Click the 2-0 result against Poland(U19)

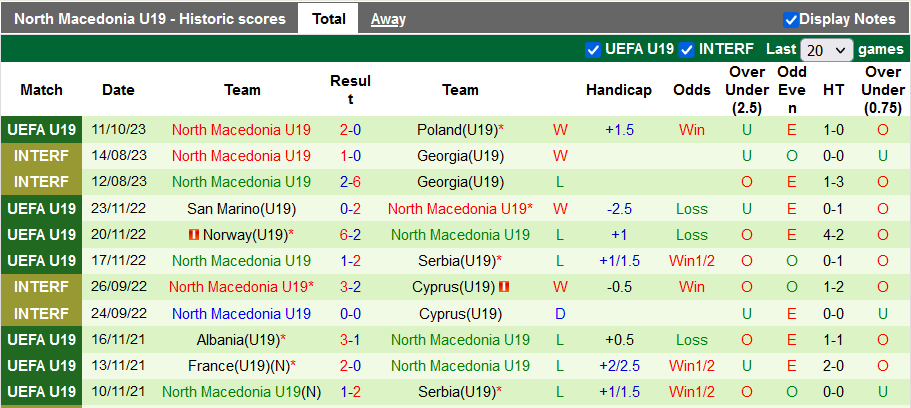(x=350, y=130)
